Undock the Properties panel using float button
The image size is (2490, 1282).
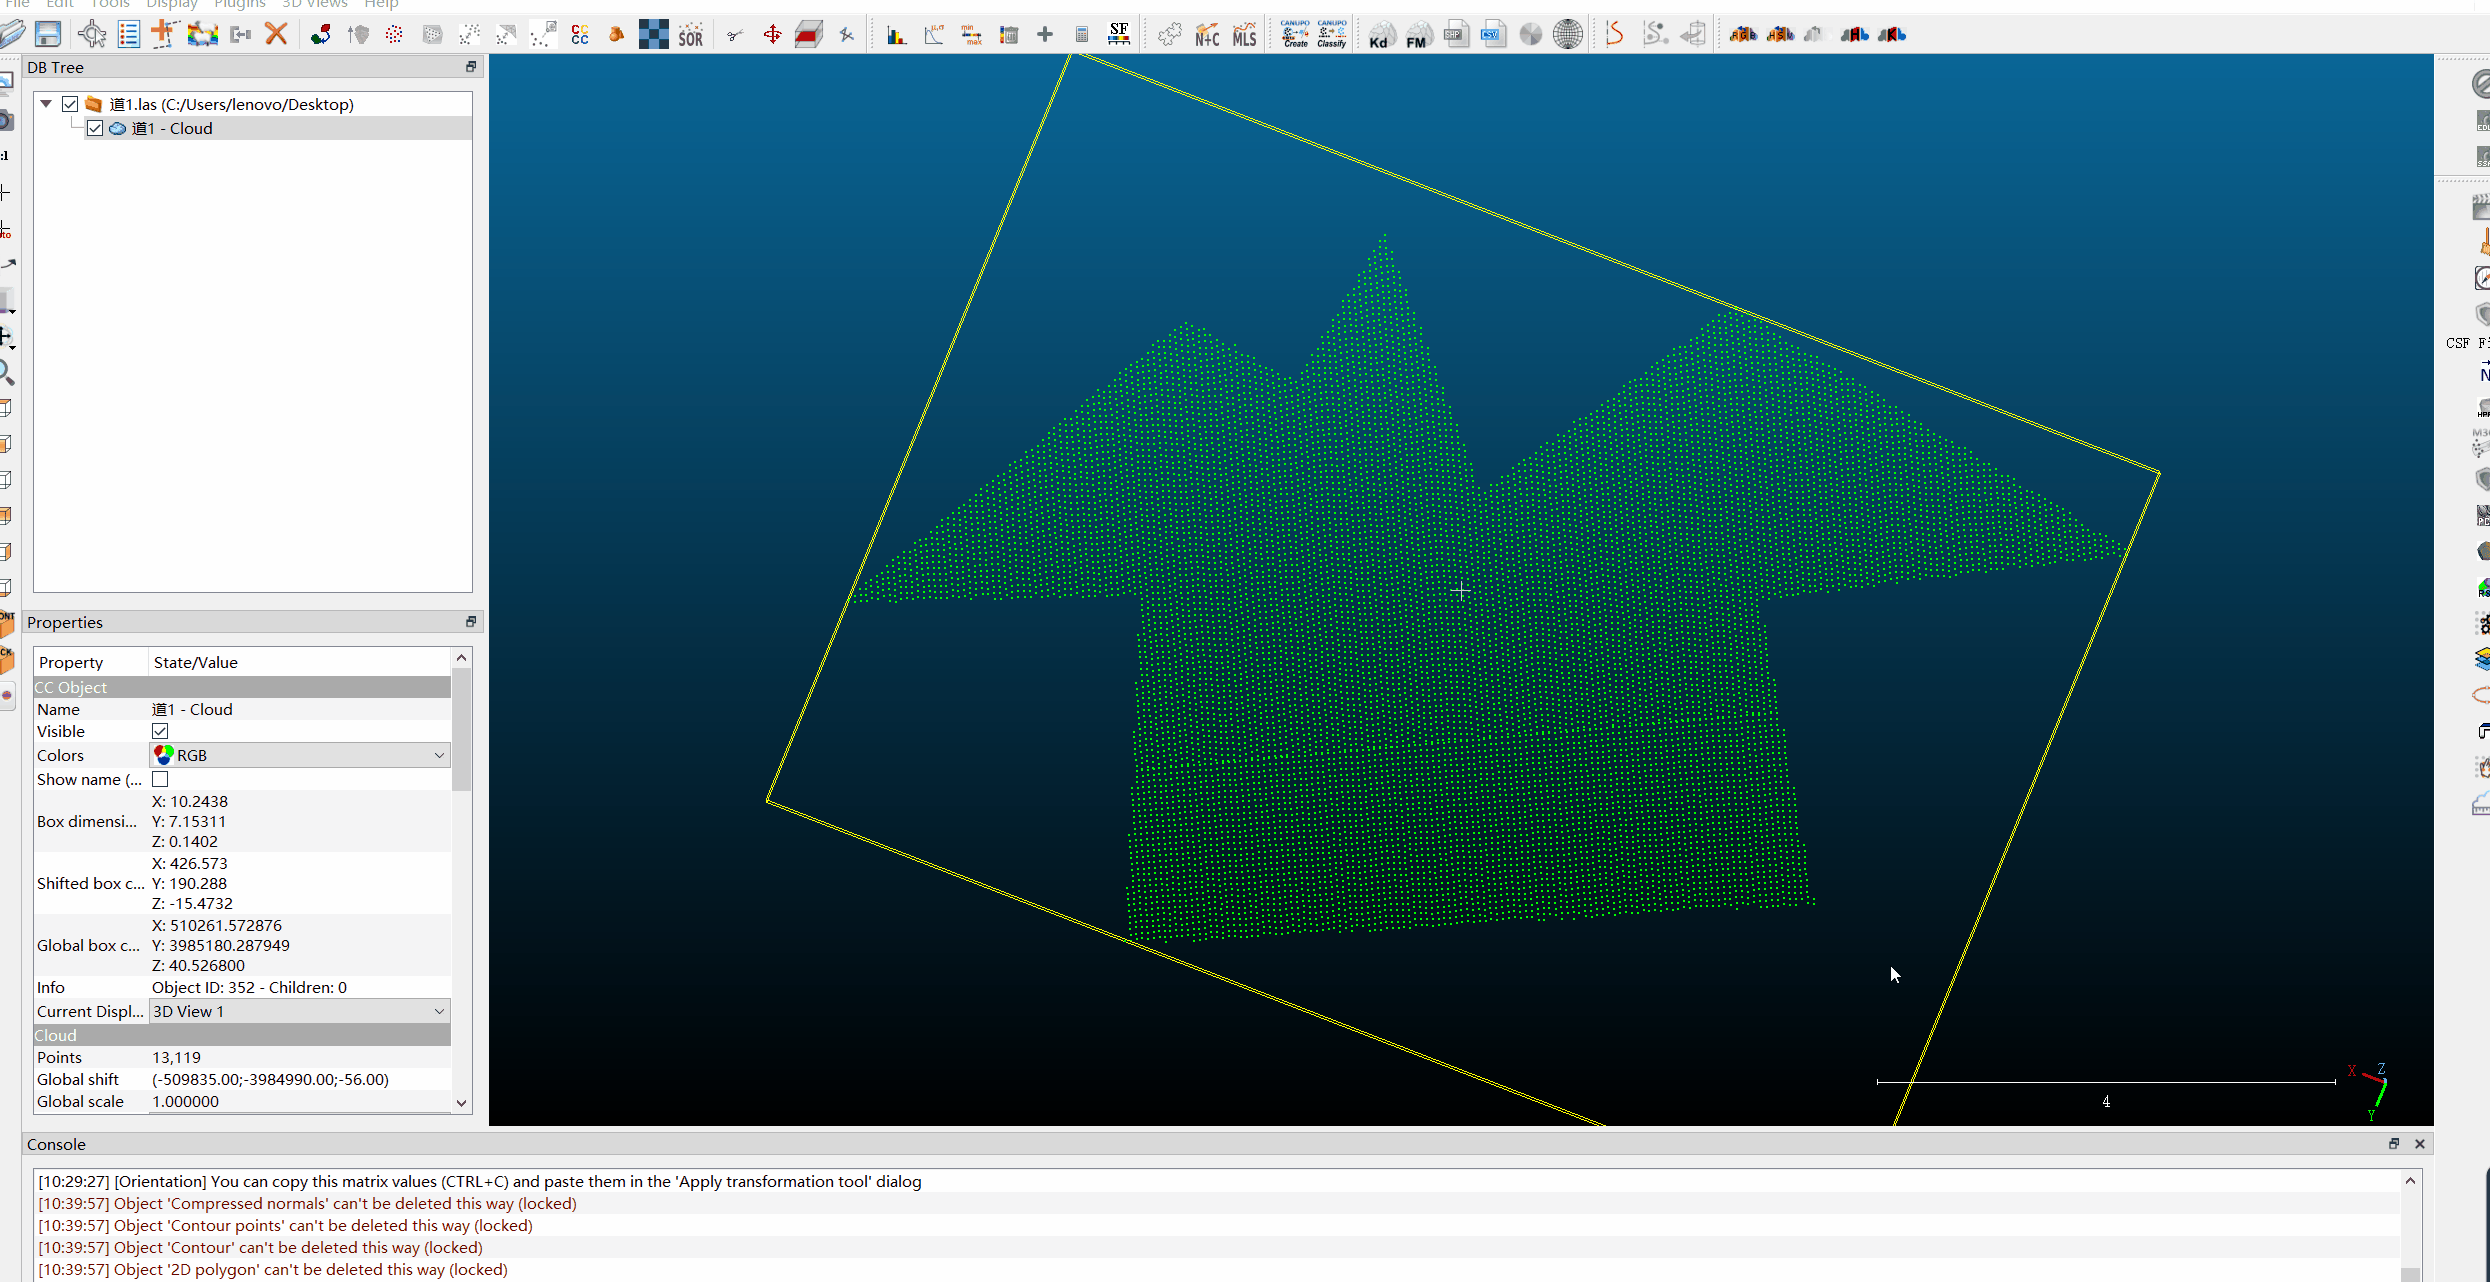(x=471, y=622)
